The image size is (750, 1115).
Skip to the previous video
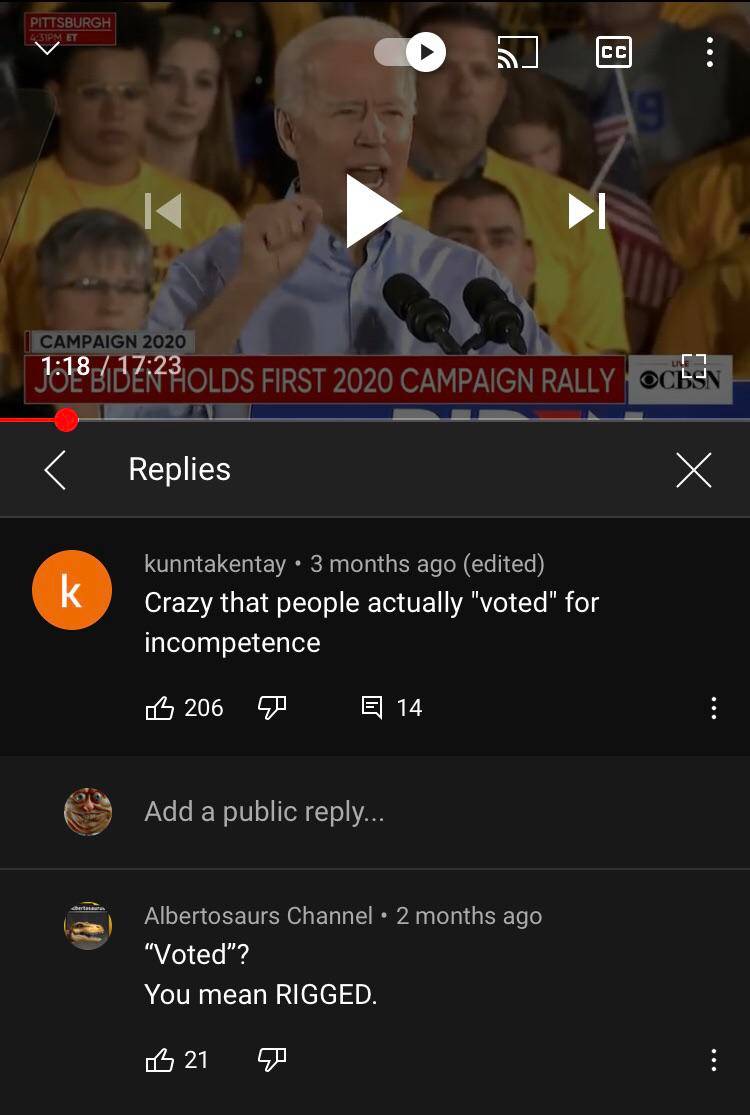[163, 211]
